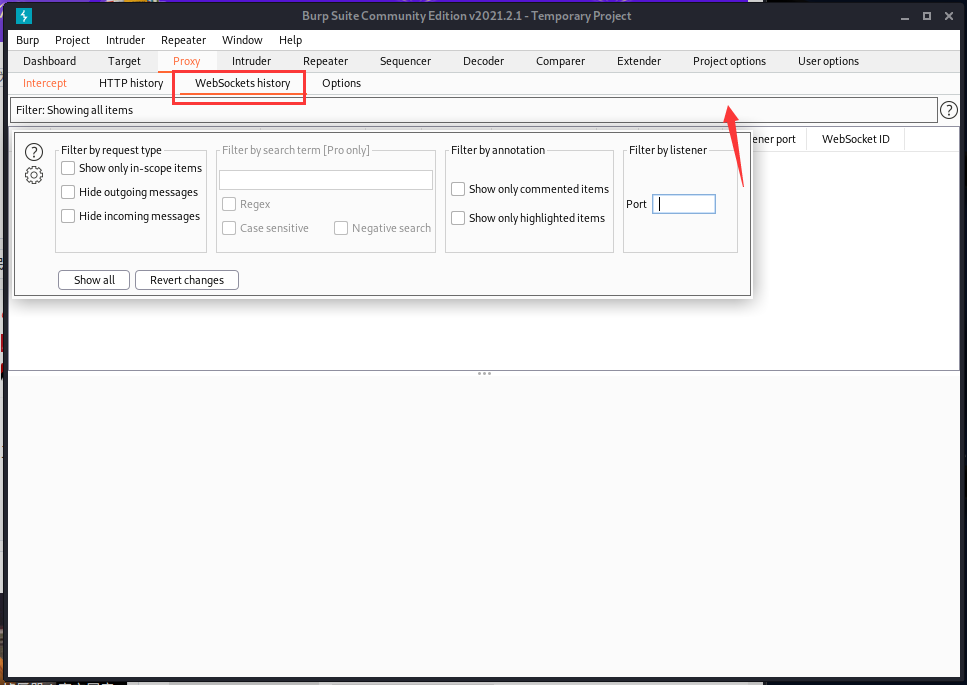Viewport: 967px width, 685px height.
Task: Click the search term input field
Action: click(326, 180)
